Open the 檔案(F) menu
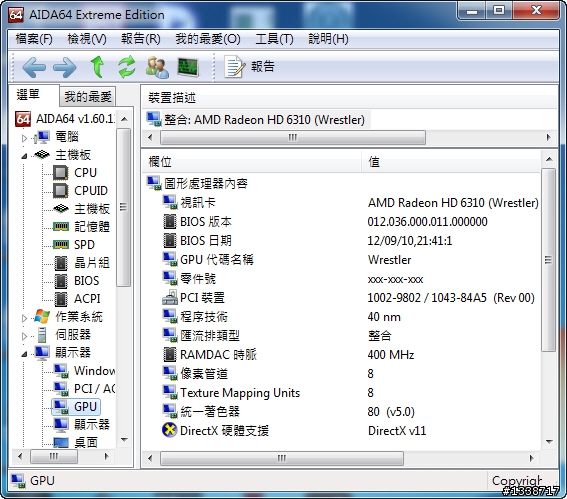This screenshot has height=499, width=567. tap(34, 39)
